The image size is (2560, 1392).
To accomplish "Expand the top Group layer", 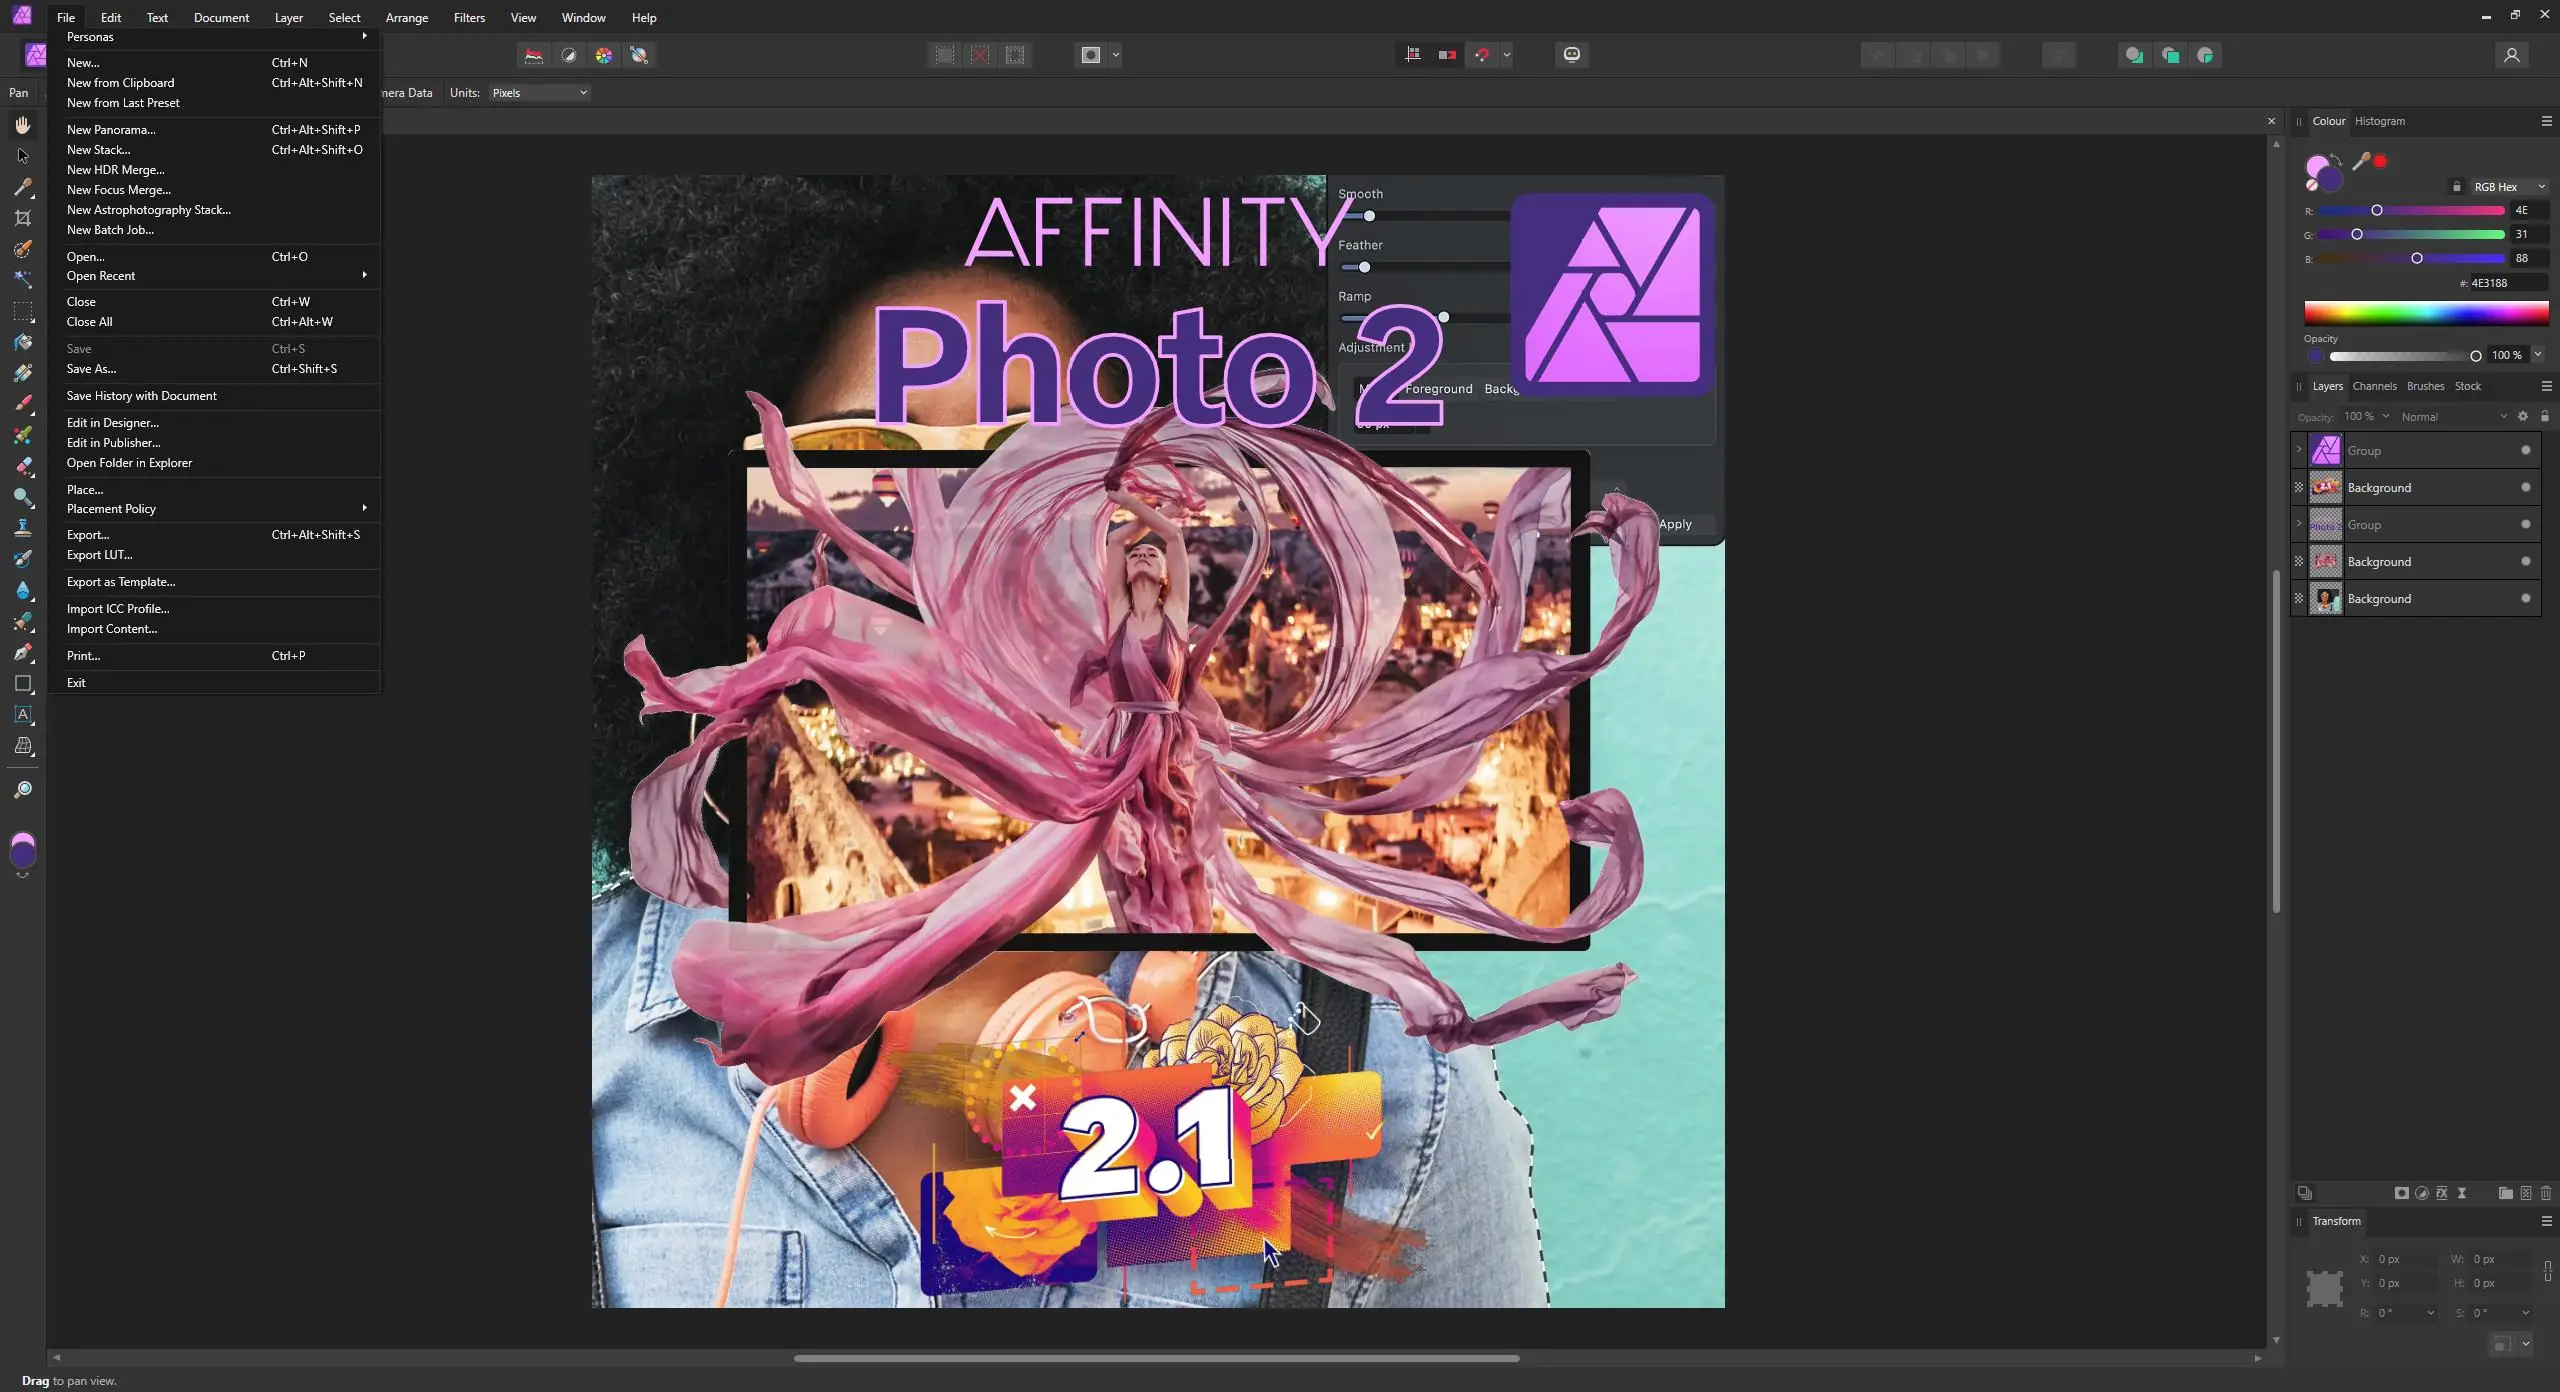I will [x=2299, y=450].
